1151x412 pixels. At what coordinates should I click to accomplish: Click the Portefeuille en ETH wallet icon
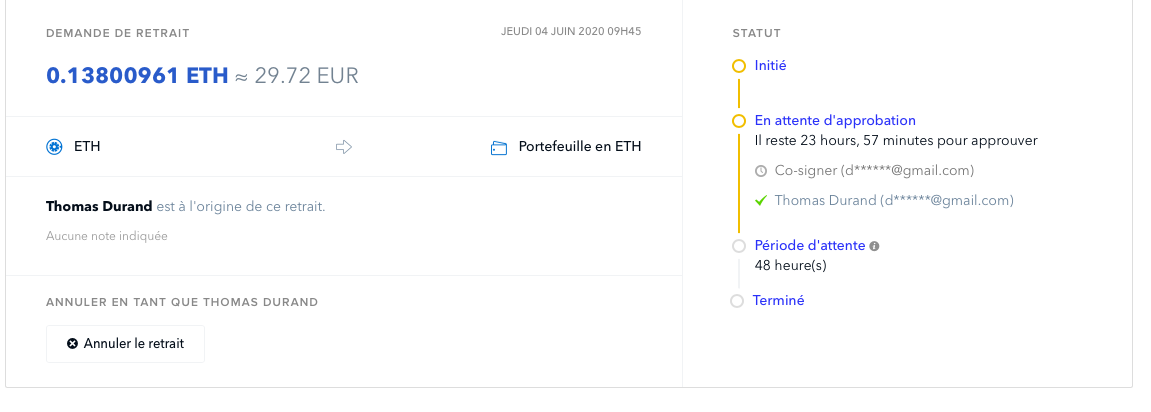point(500,147)
